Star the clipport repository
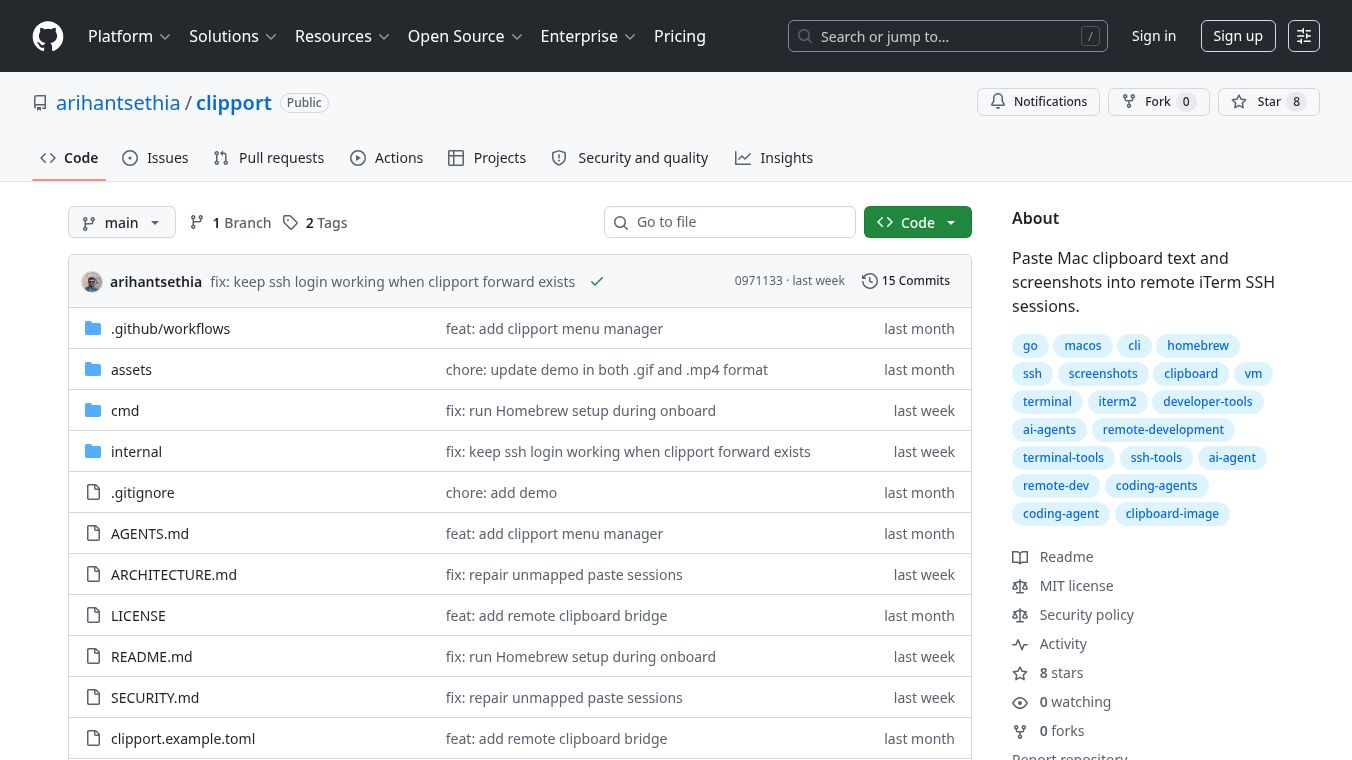Viewport: 1352px width, 760px height. point(1268,102)
